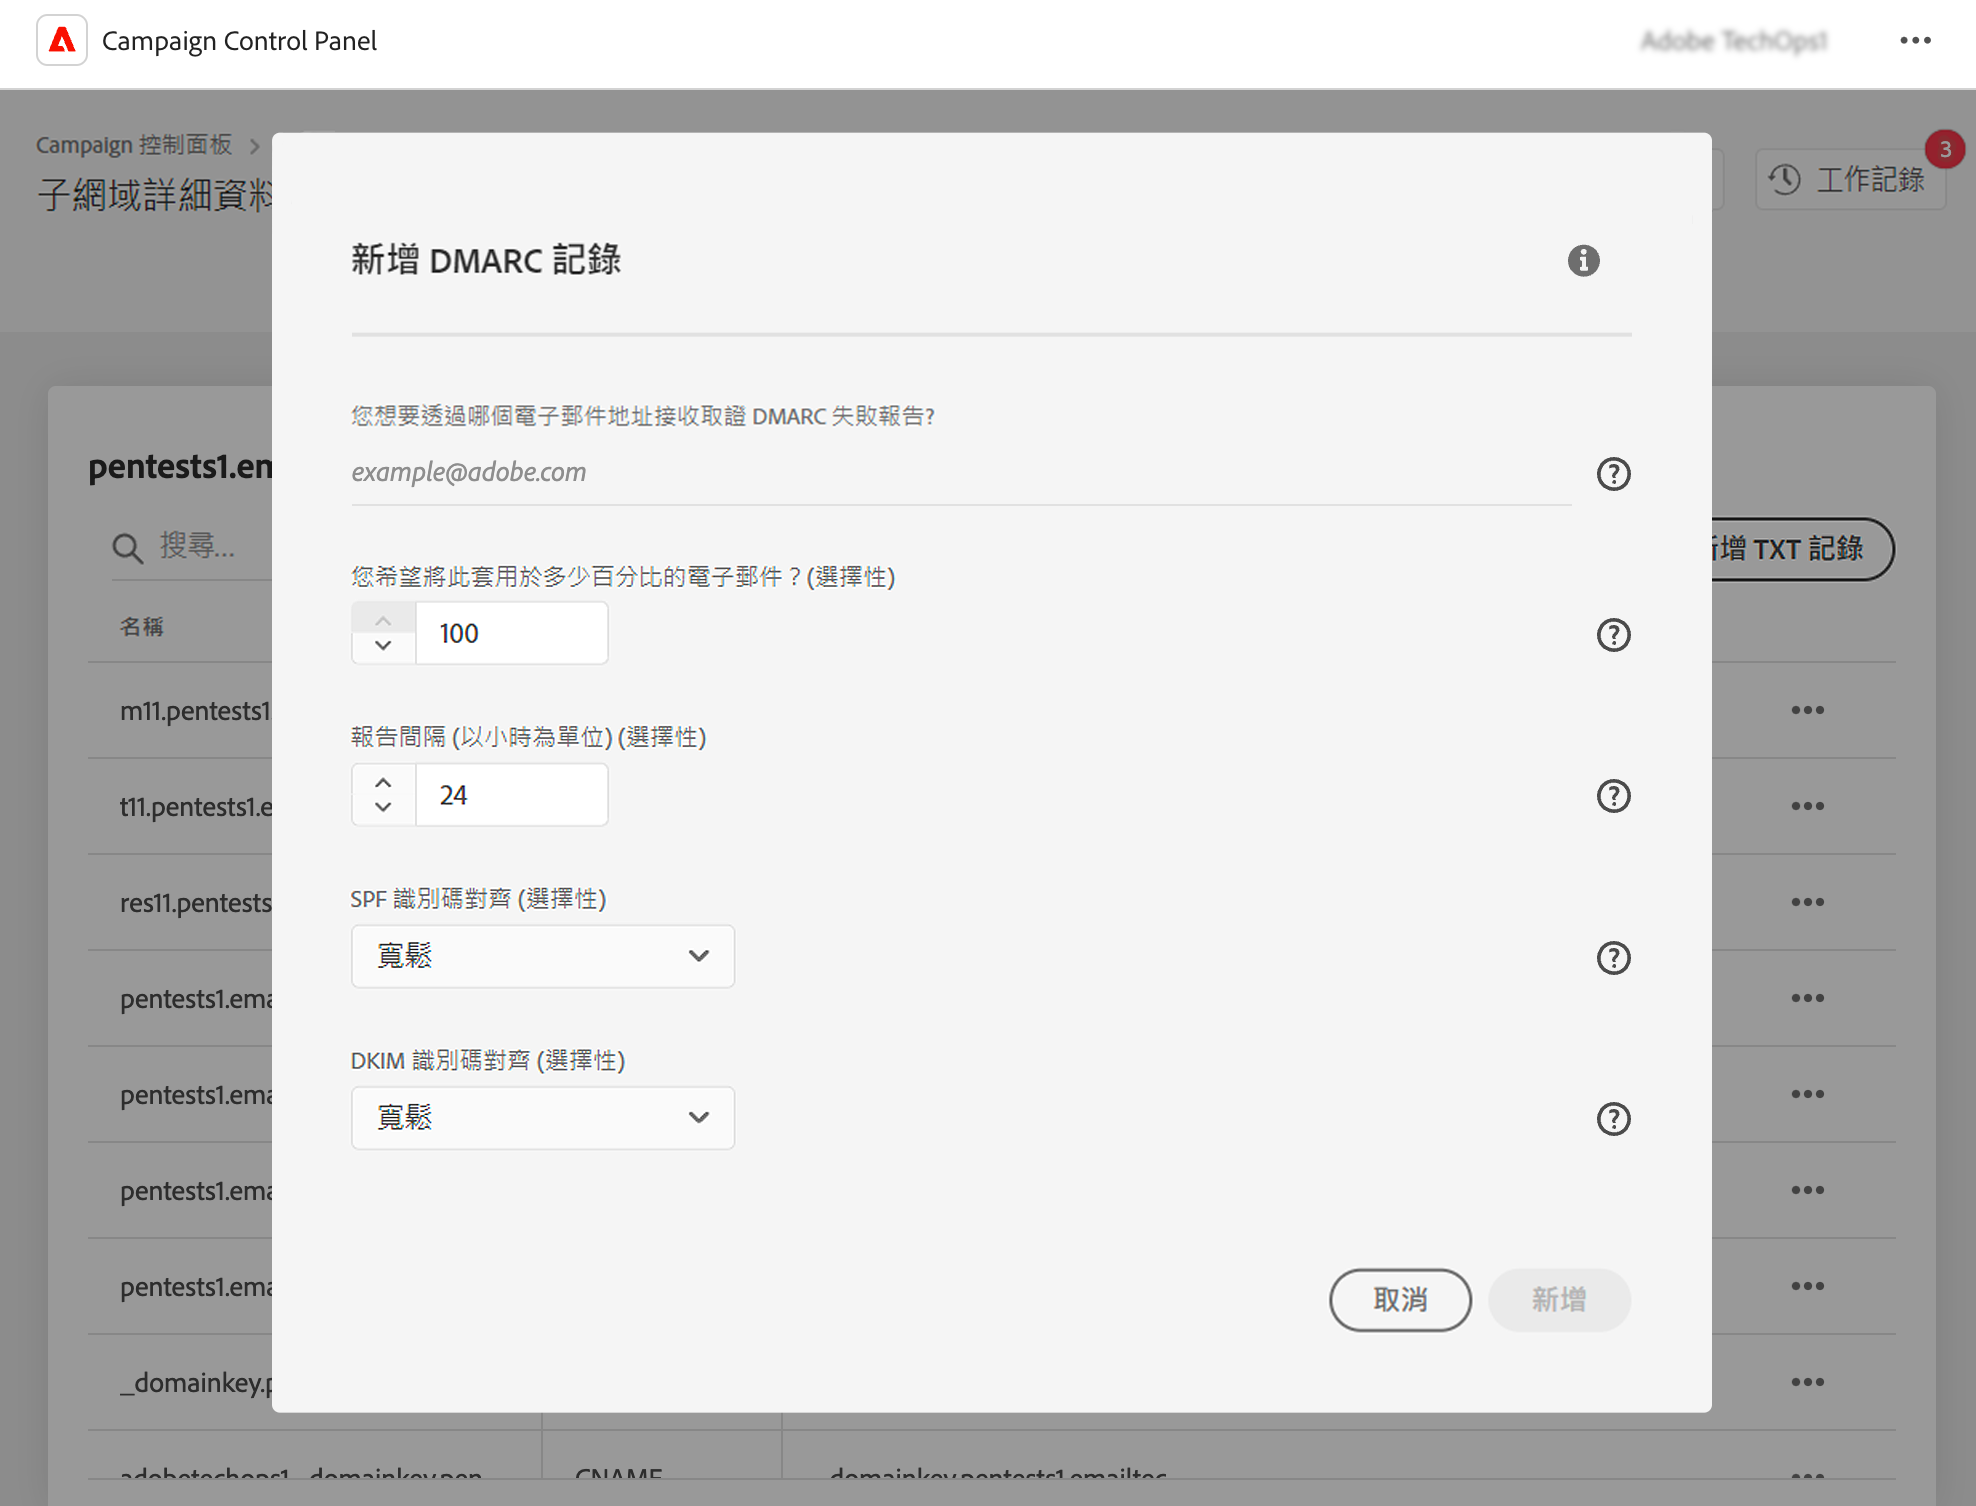The image size is (1976, 1506).
Task: Decrease the report interval hours
Action: (383, 808)
